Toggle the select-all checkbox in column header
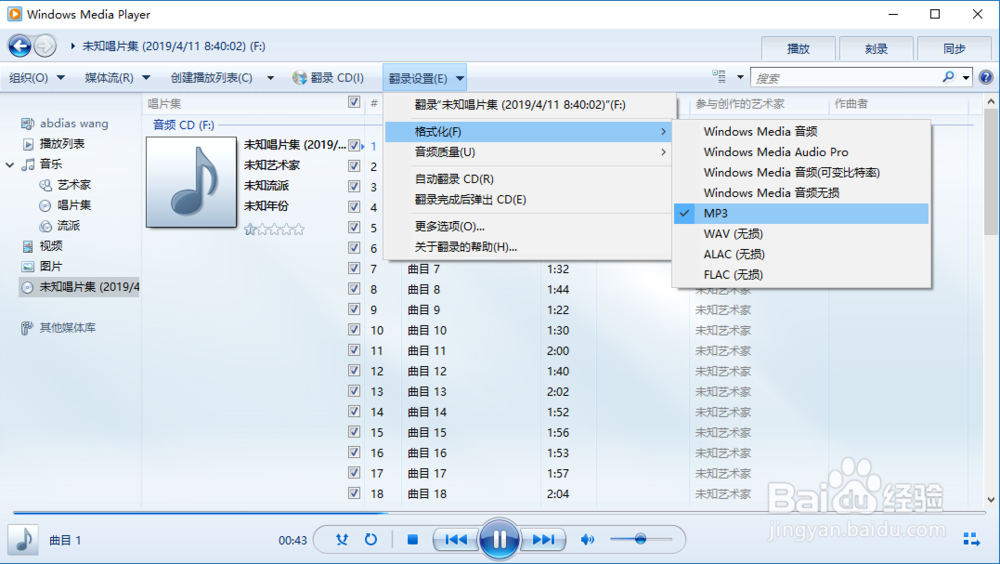 tap(354, 102)
